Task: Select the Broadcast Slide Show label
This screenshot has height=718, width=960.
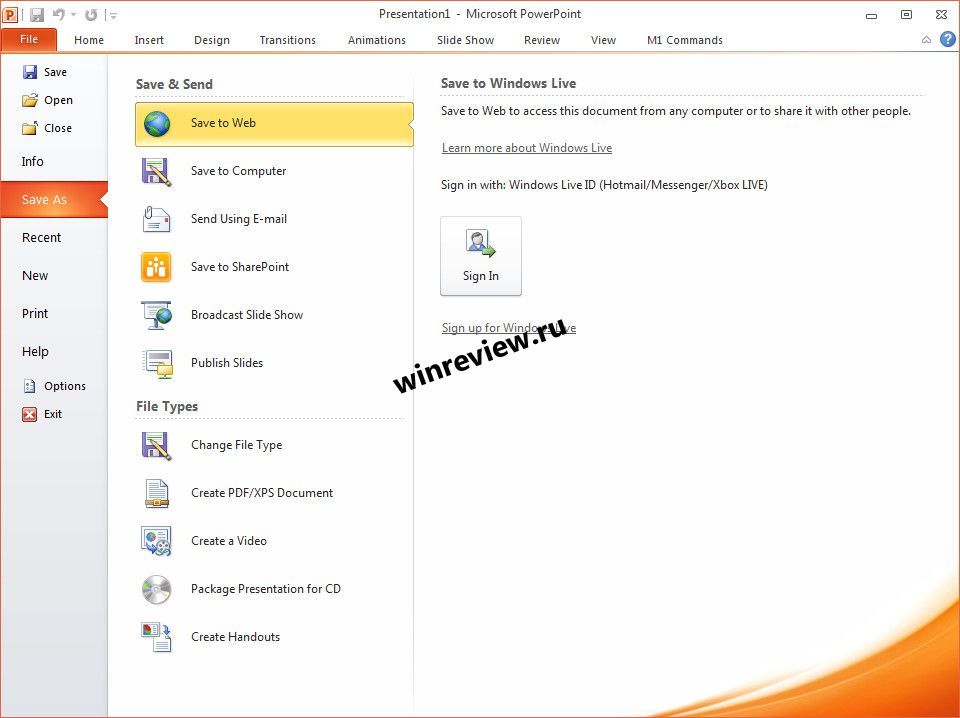Action: coord(247,315)
